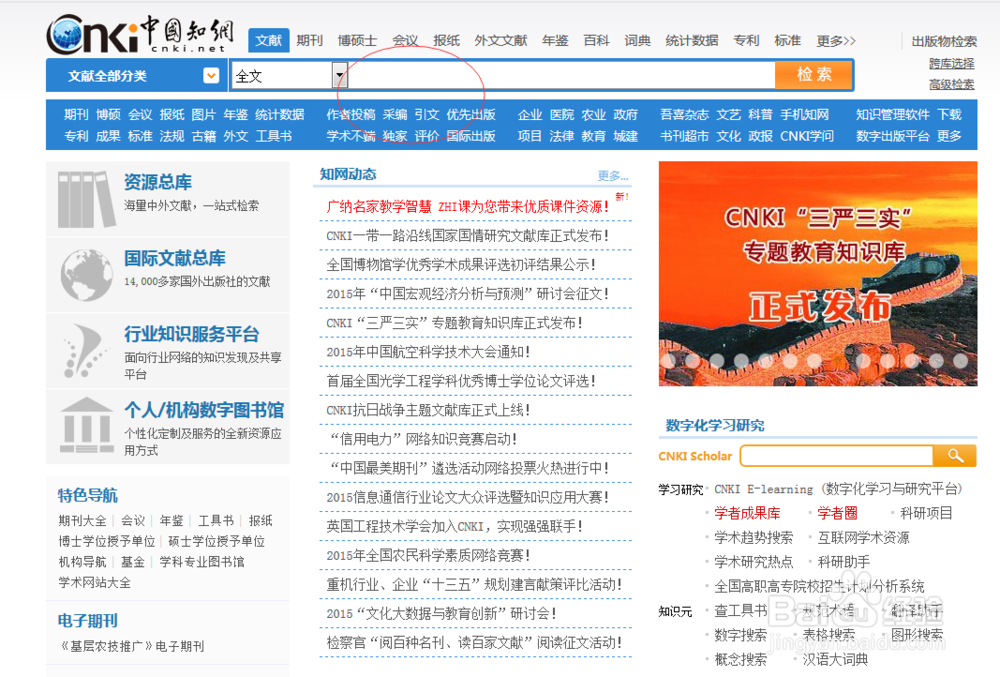
Task: Click 知识管理软件 link
Action: (893, 115)
